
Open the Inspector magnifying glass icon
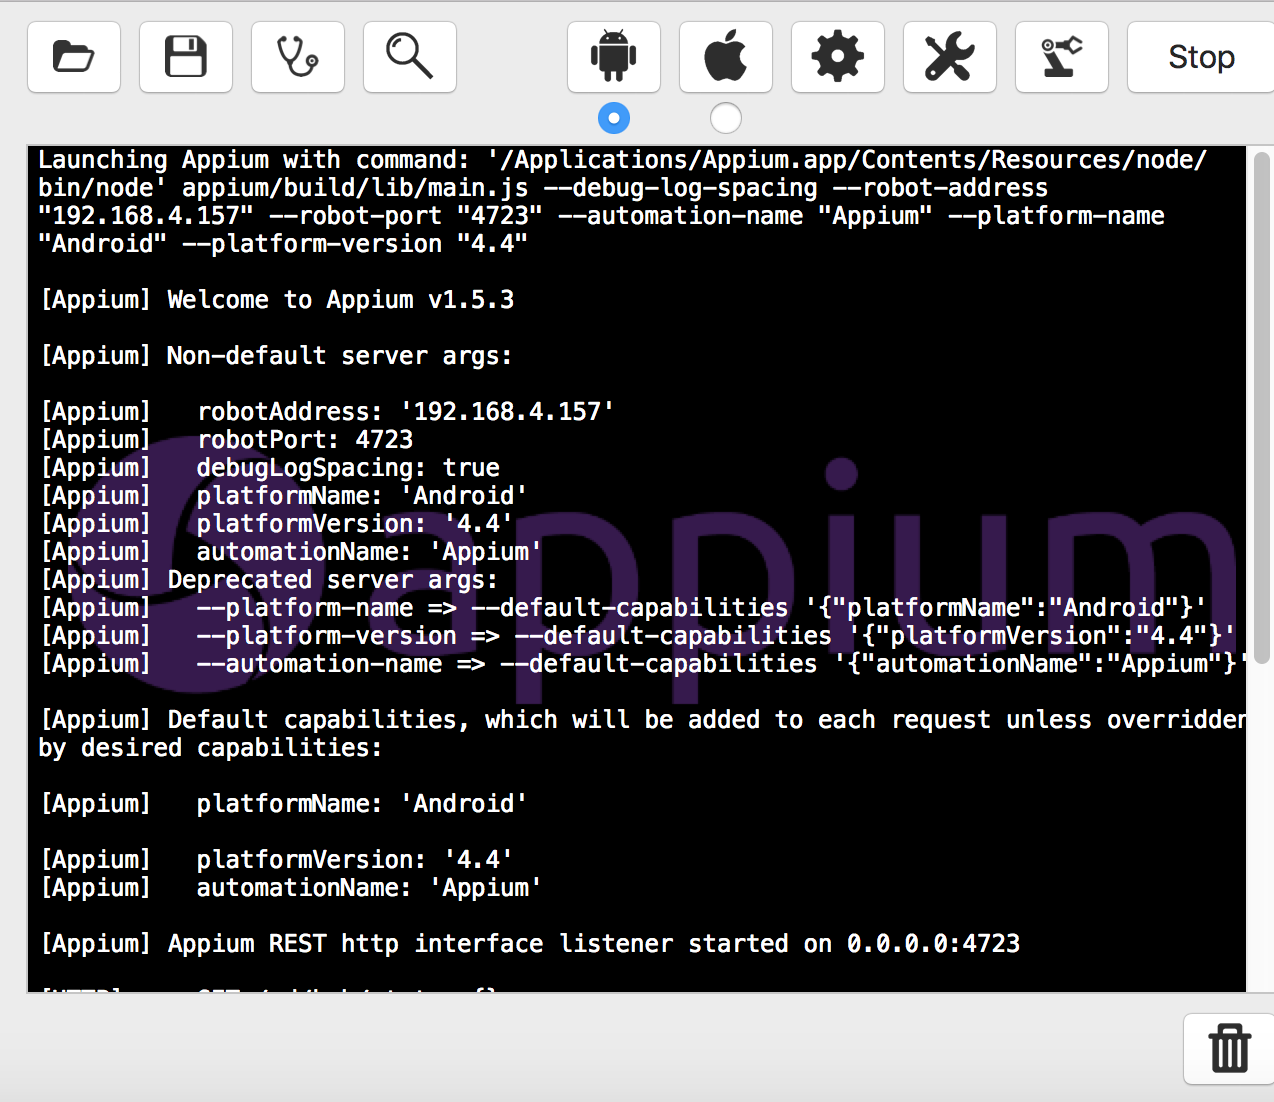pos(410,57)
